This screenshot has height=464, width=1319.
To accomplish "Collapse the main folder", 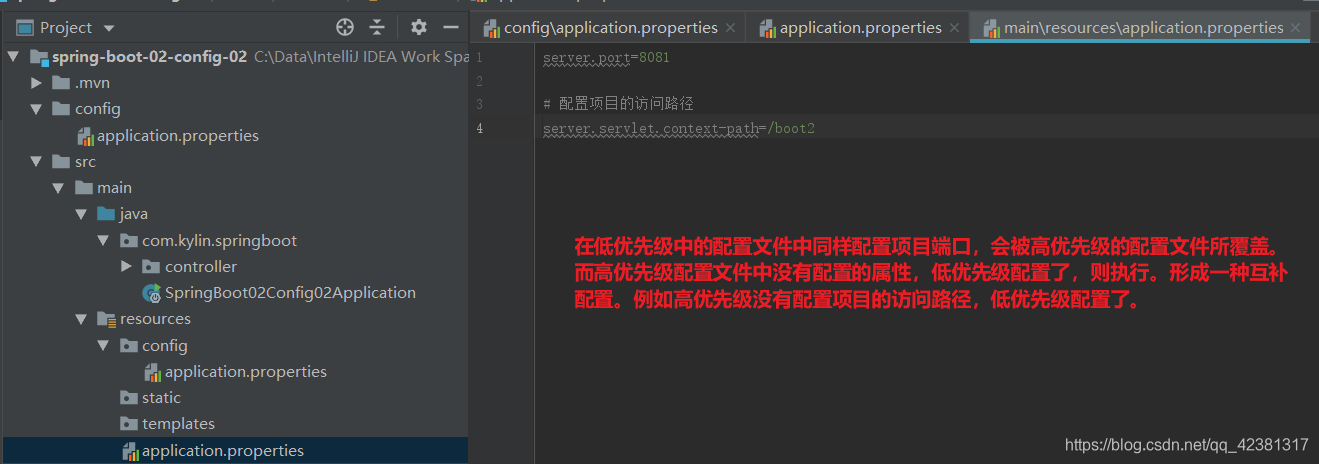I will (x=59, y=187).
